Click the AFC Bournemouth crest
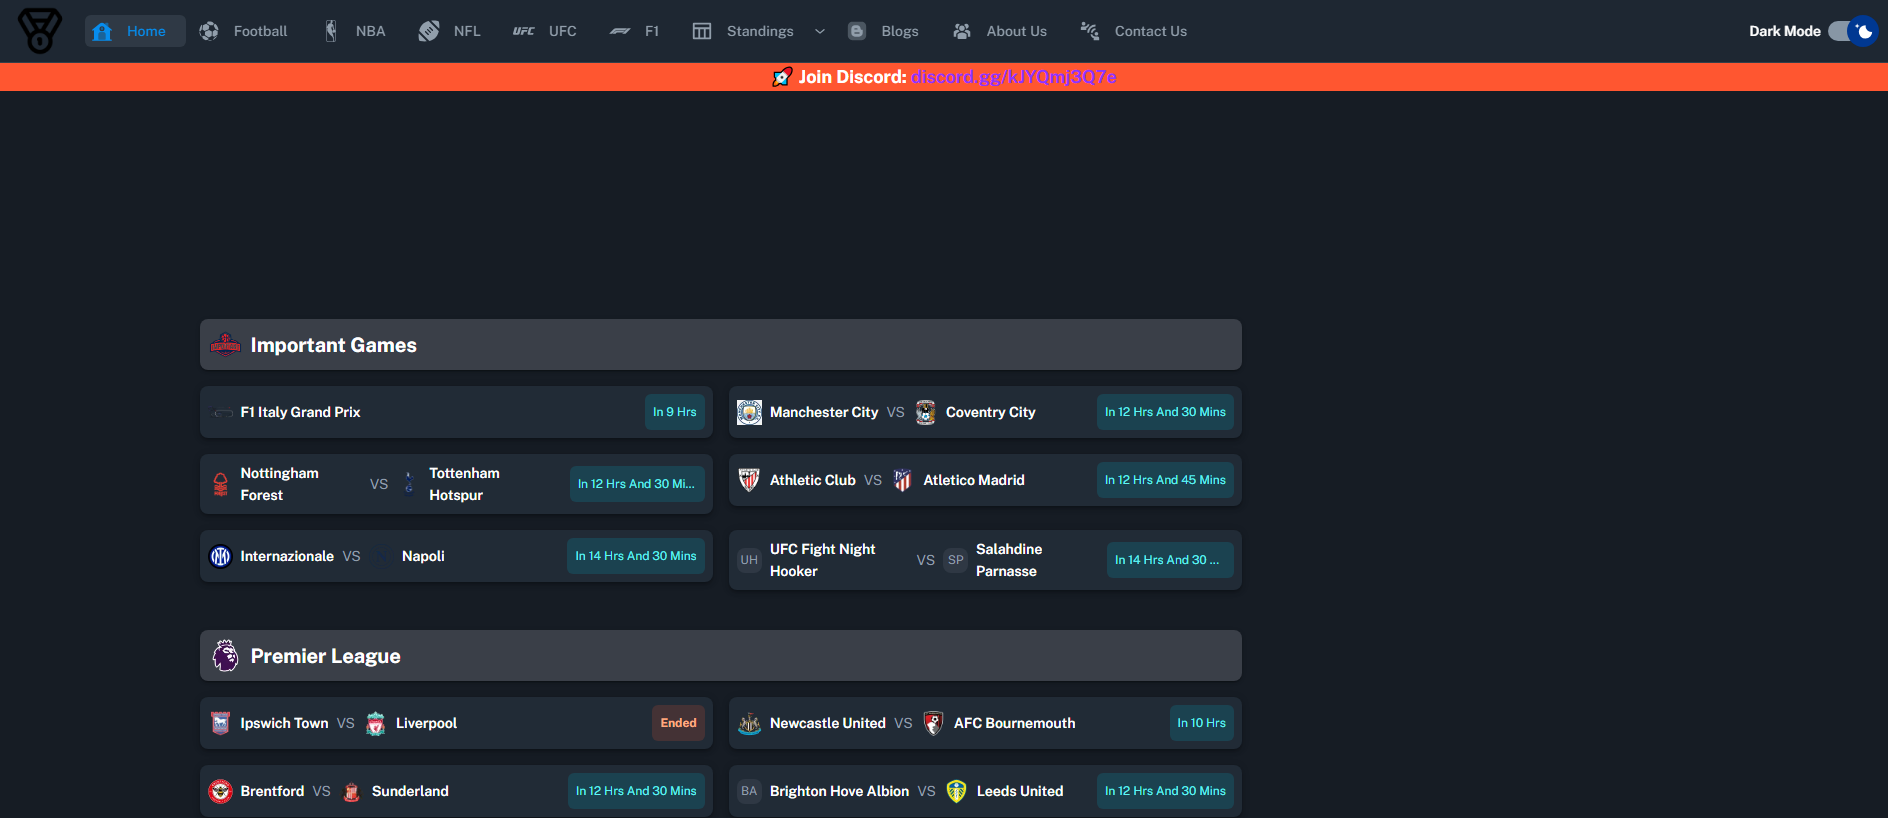Image resolution: width=1888 pixels, height=818 pixels. [x=933, y=723]
